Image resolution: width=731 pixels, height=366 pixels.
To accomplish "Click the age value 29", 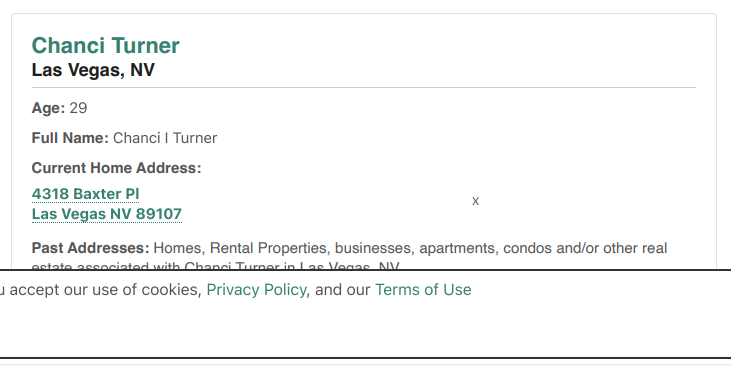I will (78, 108).
